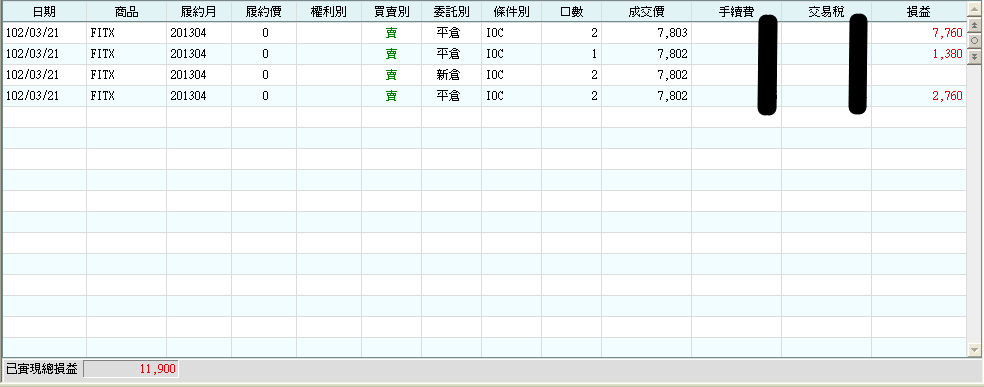The height and width of the screenshot is (387, 984).
Task: Click the 委託別 column header
Action: point(451,12)
